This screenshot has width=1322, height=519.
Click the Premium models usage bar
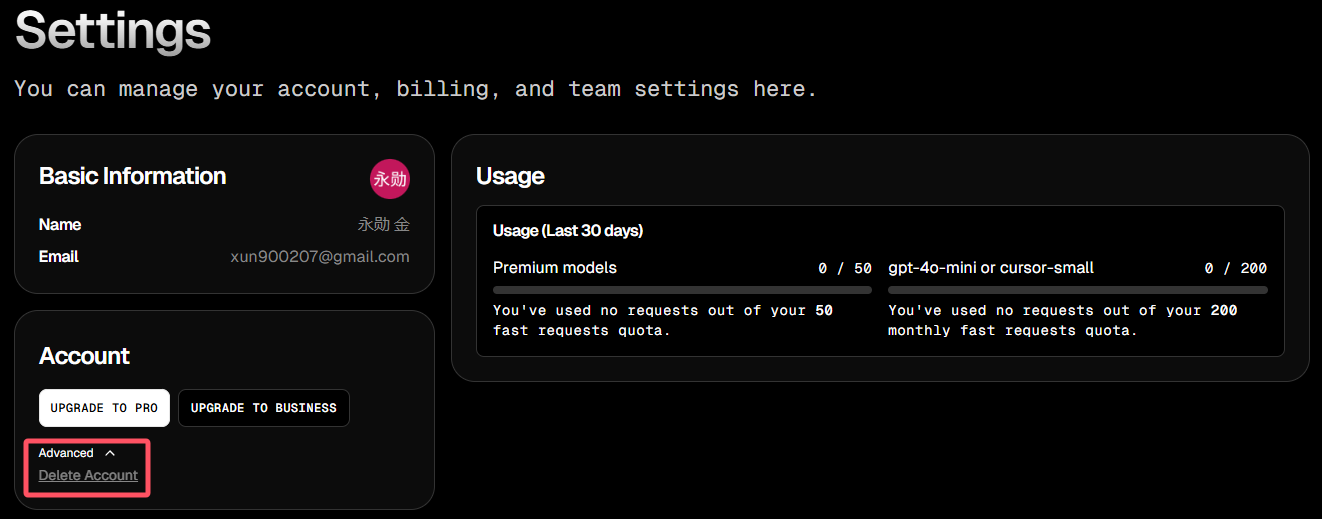click(682, 290)
